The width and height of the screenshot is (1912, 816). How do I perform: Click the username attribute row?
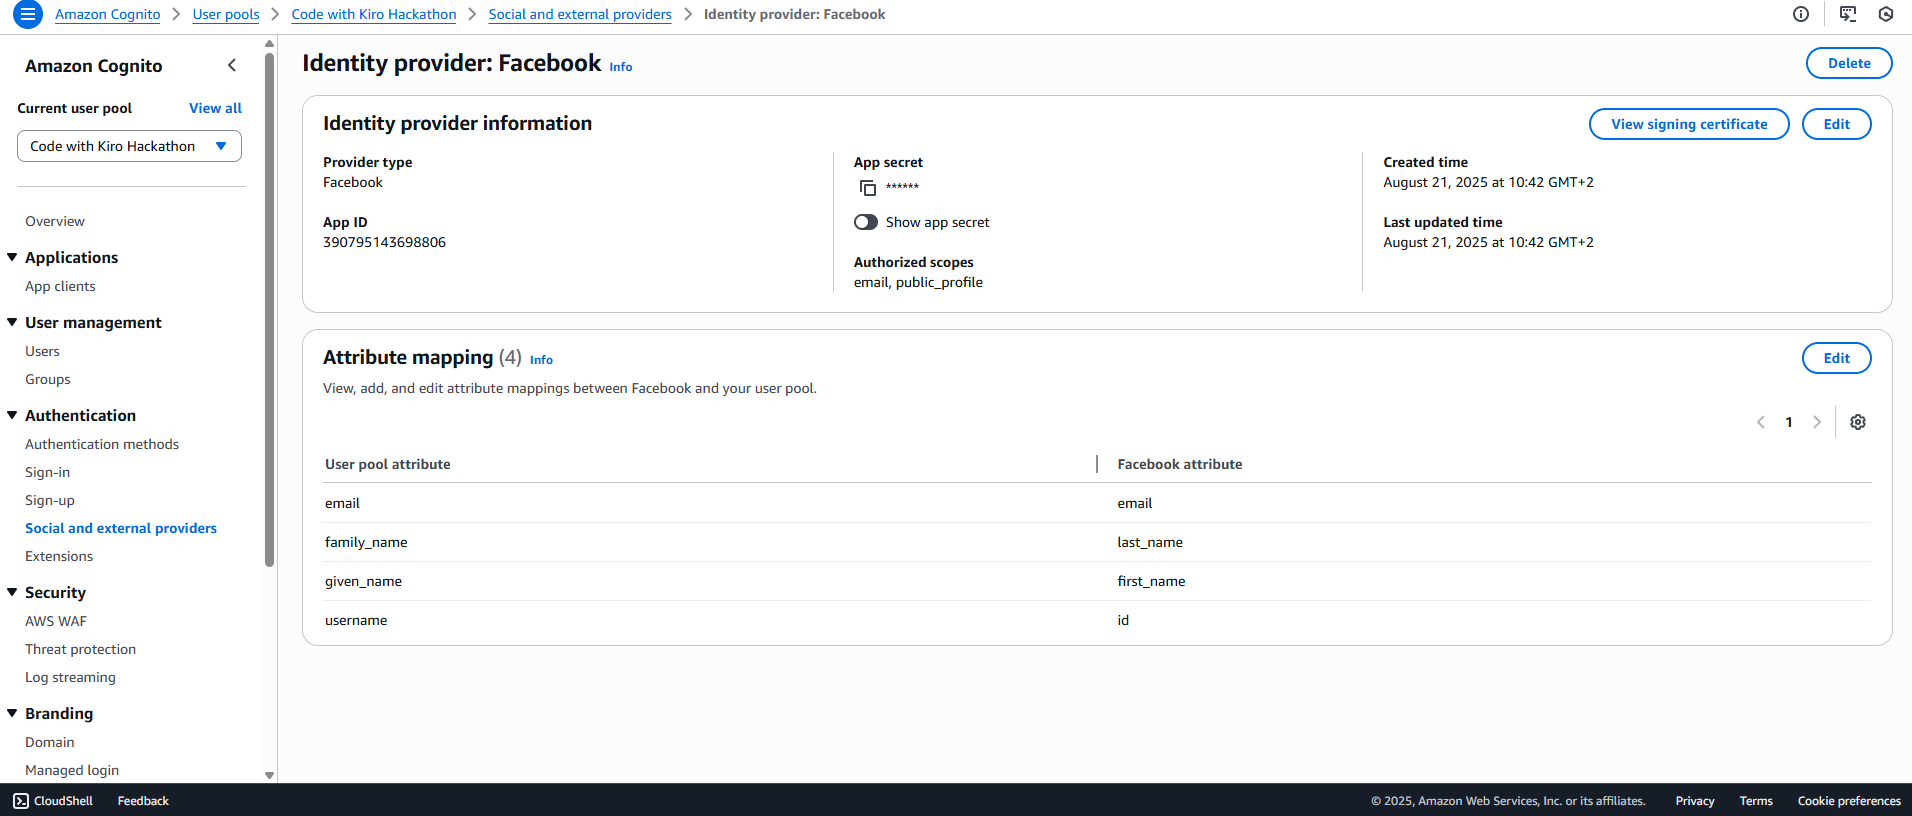click(x=1097, y=620)
